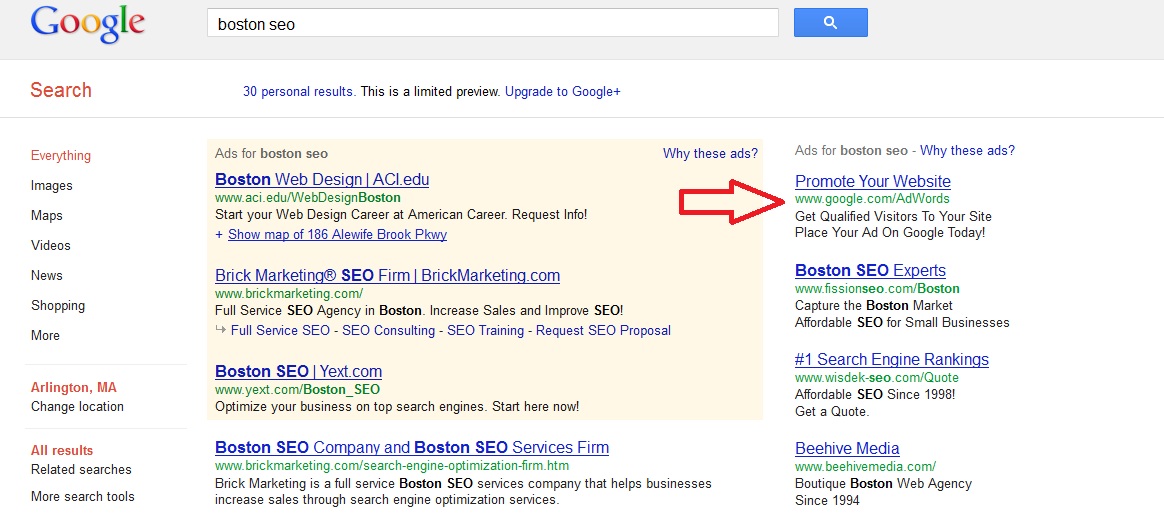Select the Everything filter in sidebar

coord(61,156)
